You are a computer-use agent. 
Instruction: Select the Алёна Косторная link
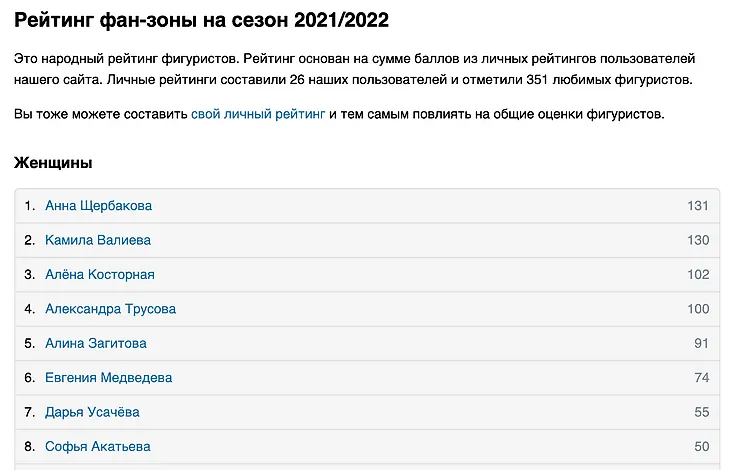(100, 274)
